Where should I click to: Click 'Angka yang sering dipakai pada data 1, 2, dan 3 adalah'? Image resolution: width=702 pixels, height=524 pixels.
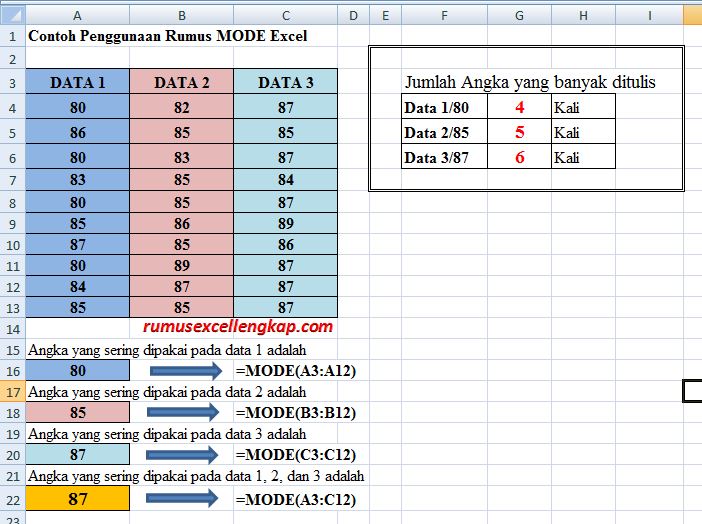(196, 476)
